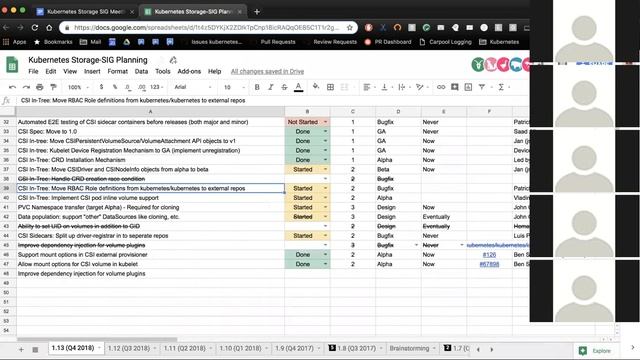Switch to the 1.10 (Q1 2018) sheet
Screen dimensions: 640x360
tap(240, 349)
